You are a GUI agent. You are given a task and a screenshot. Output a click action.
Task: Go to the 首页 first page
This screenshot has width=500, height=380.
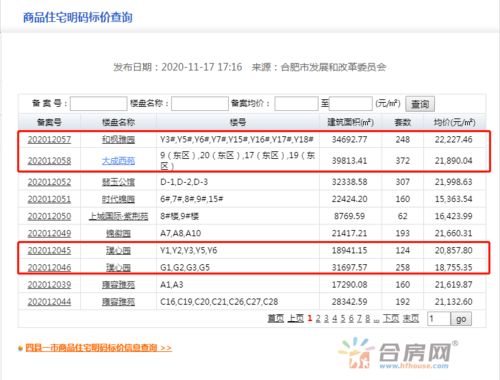click(276, 318)
